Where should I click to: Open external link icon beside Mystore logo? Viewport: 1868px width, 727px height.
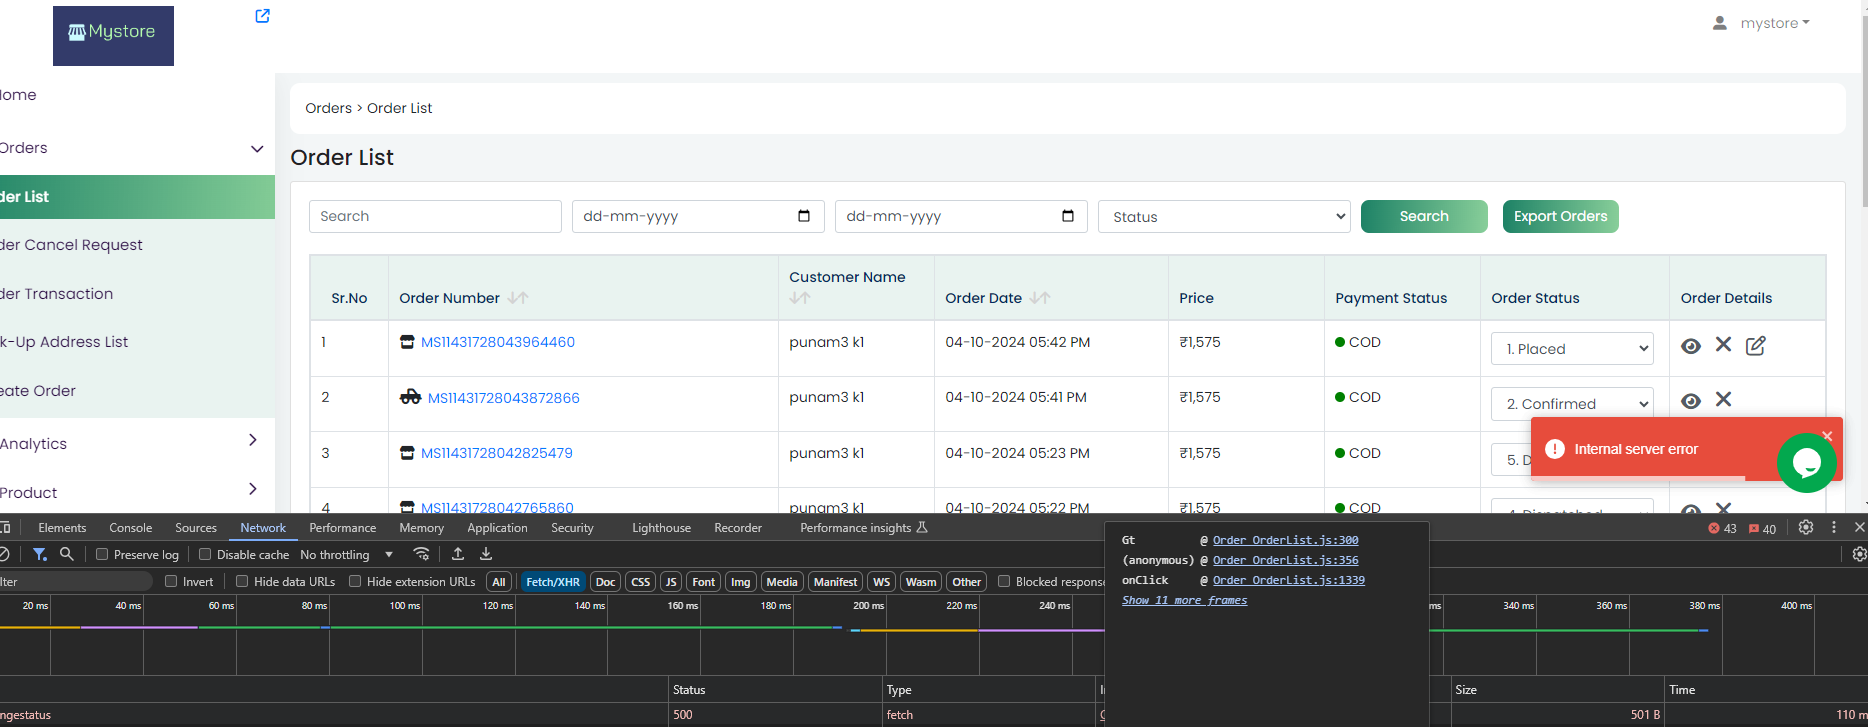tap(262, 16)
